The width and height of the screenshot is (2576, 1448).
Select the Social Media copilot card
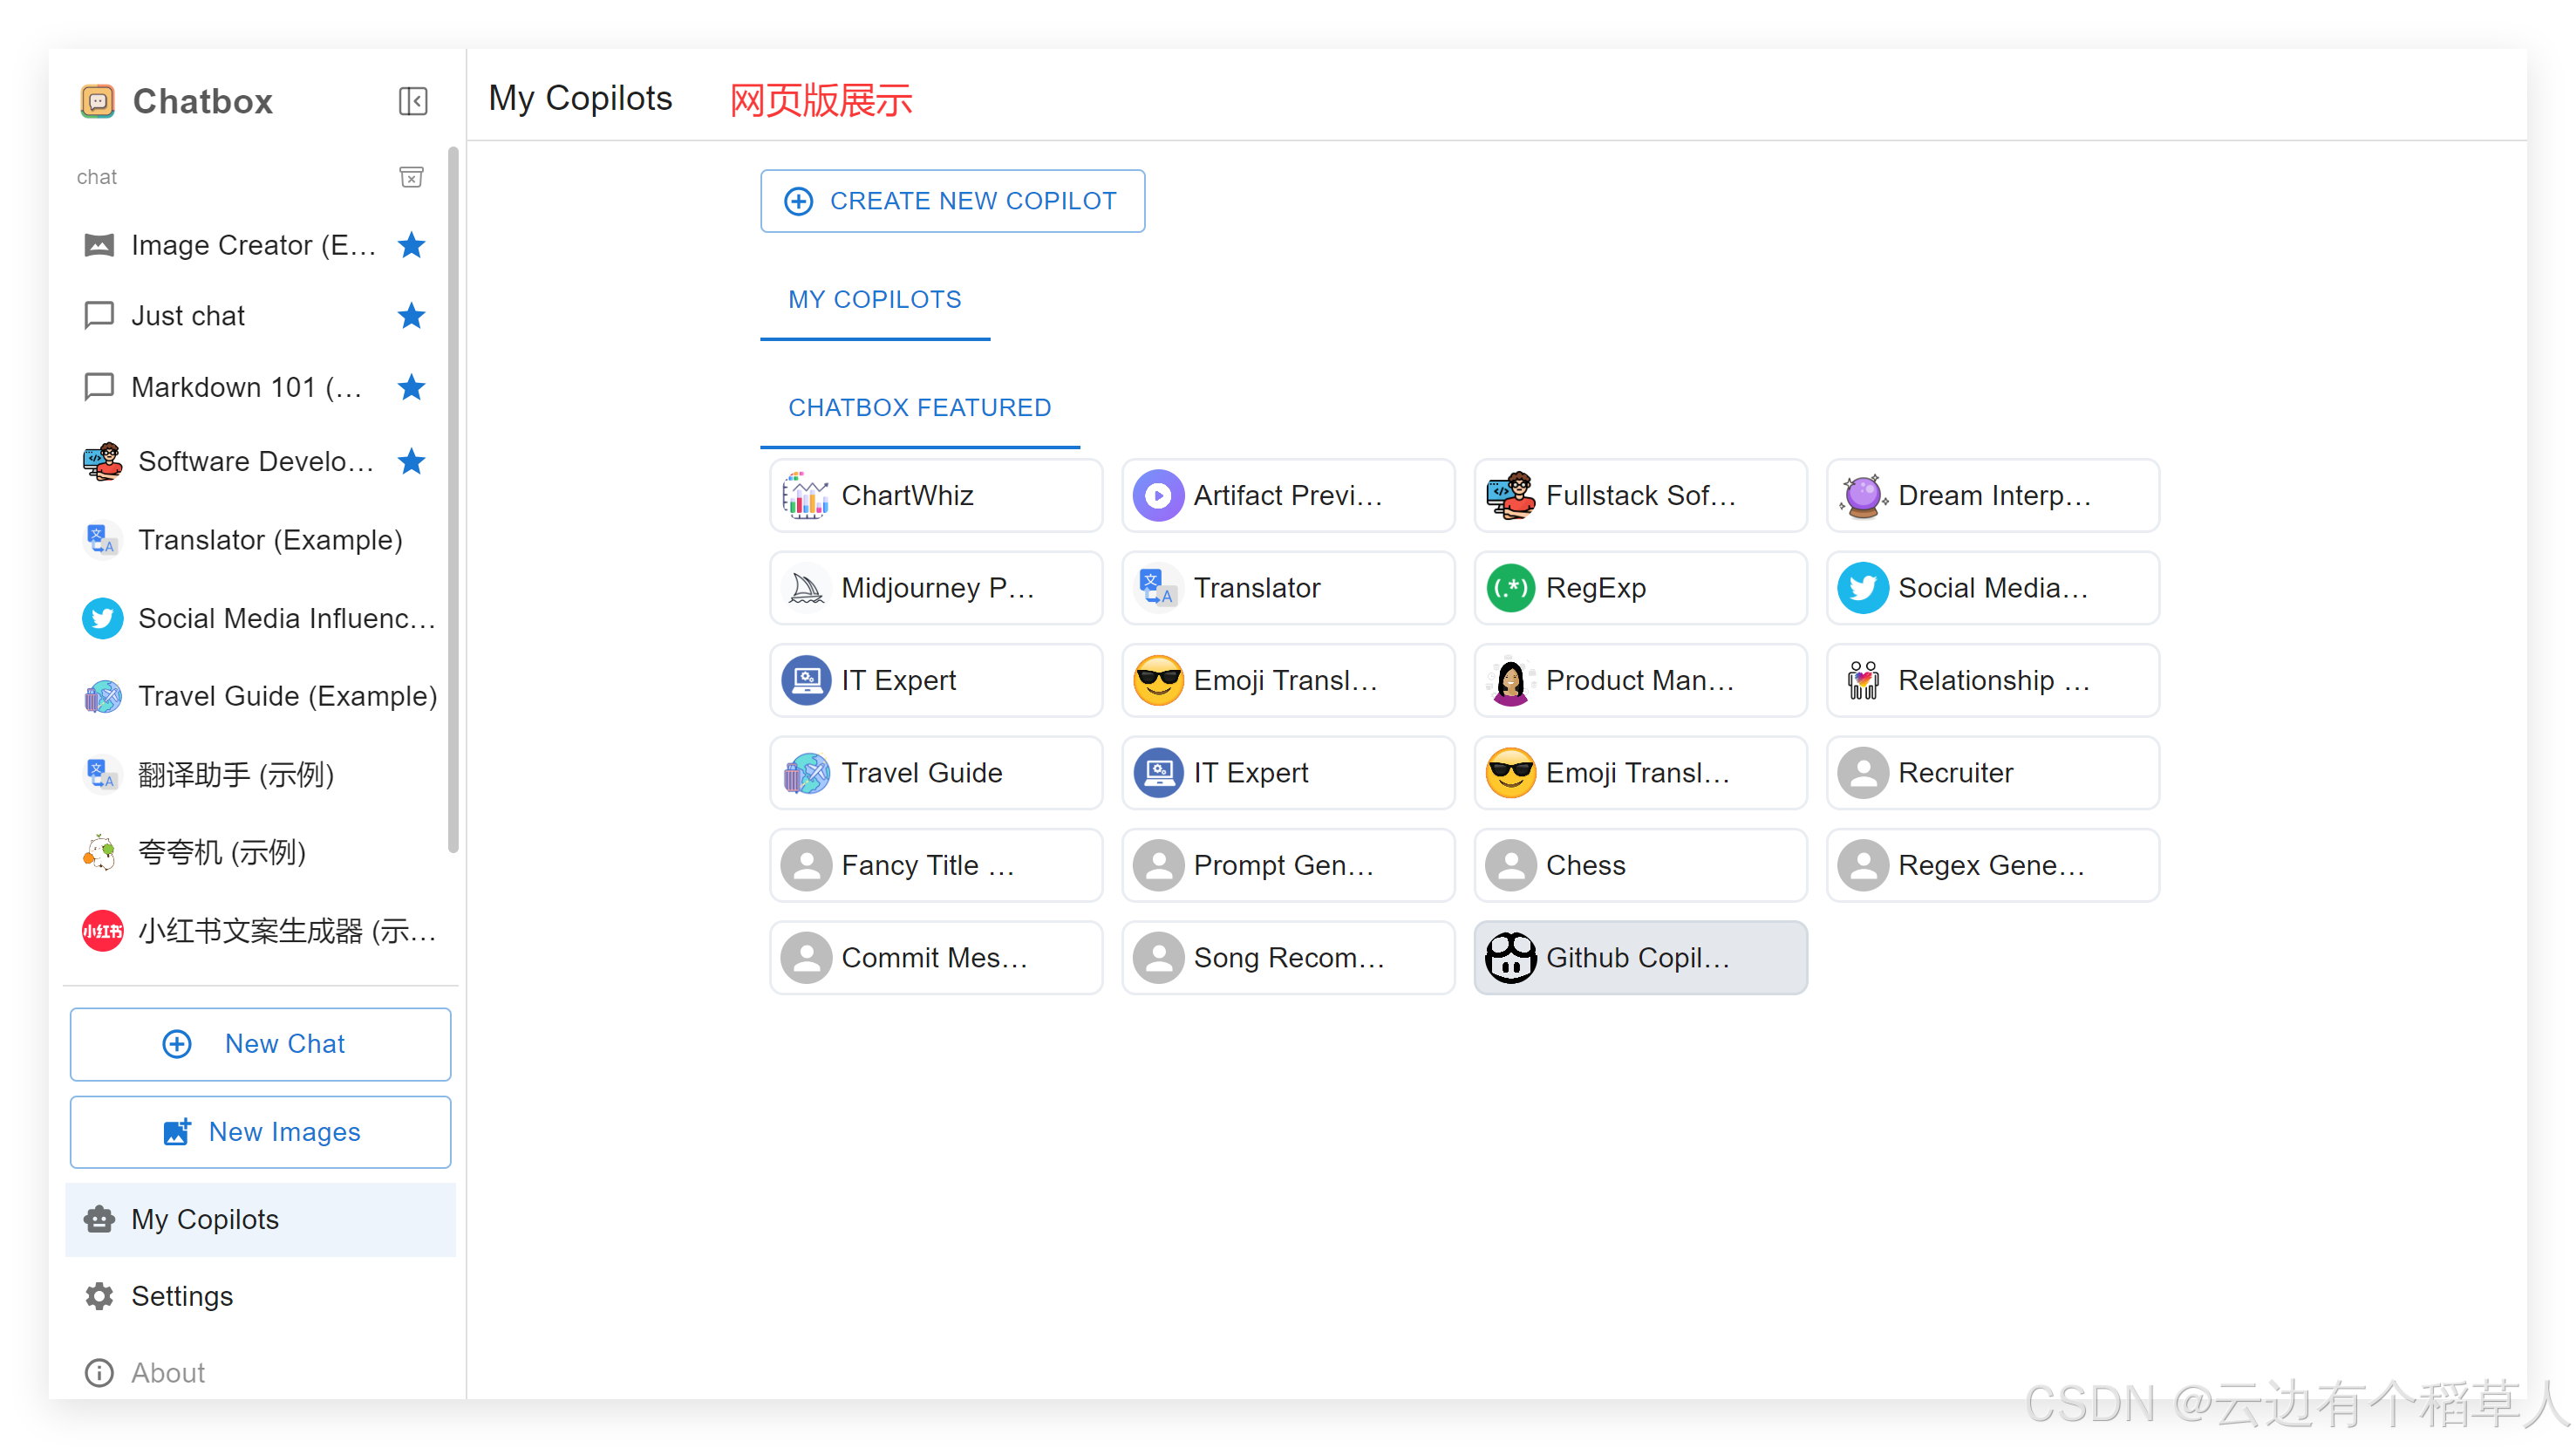[1992, 588]
